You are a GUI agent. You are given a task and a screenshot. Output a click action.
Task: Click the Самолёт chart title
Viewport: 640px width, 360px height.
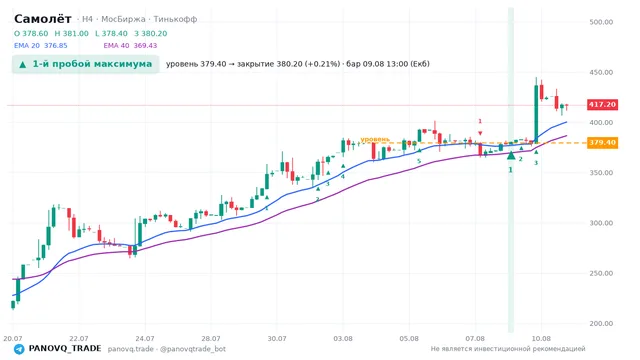[x=43, y=19]
